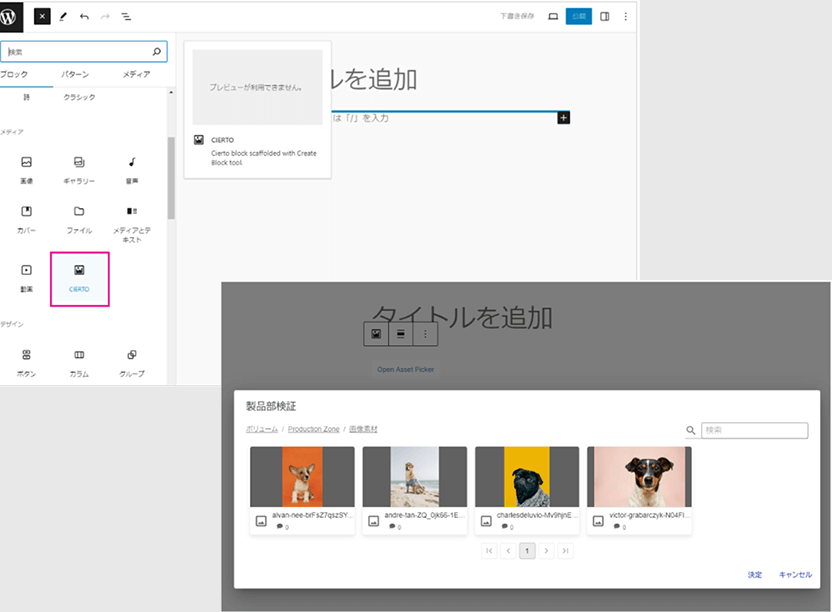This screenshot has height=612, width=832.
Task: Click the comment bubble under victor-grabarczyk
Action: click(x=617, y=527)
